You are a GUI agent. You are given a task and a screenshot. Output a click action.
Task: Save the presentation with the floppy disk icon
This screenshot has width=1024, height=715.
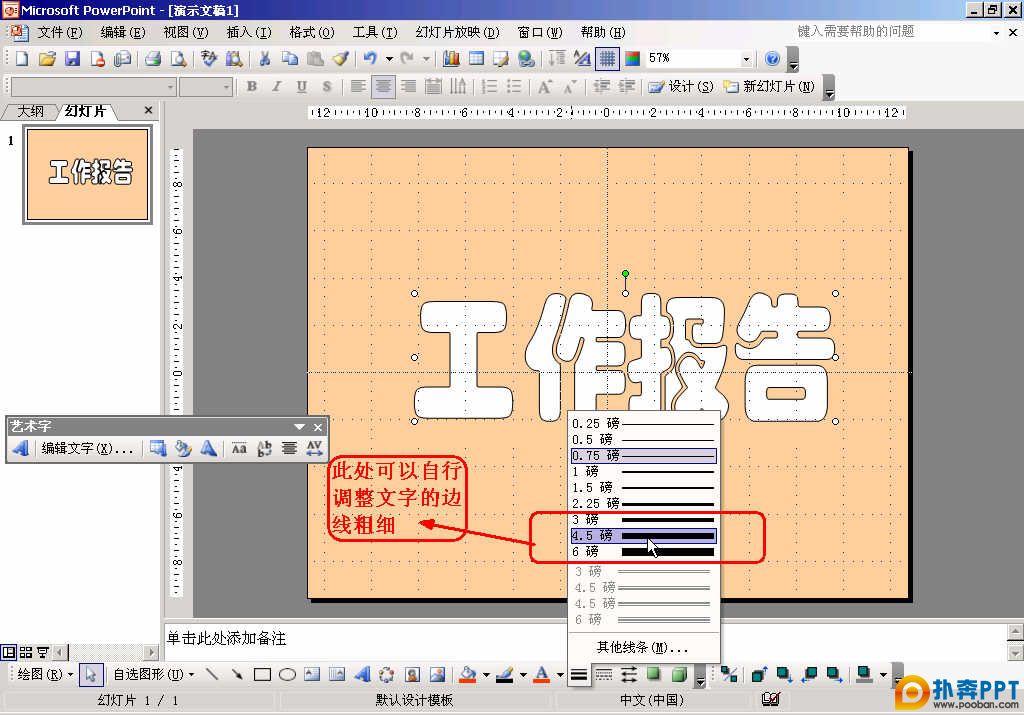[x=72, y=59]
